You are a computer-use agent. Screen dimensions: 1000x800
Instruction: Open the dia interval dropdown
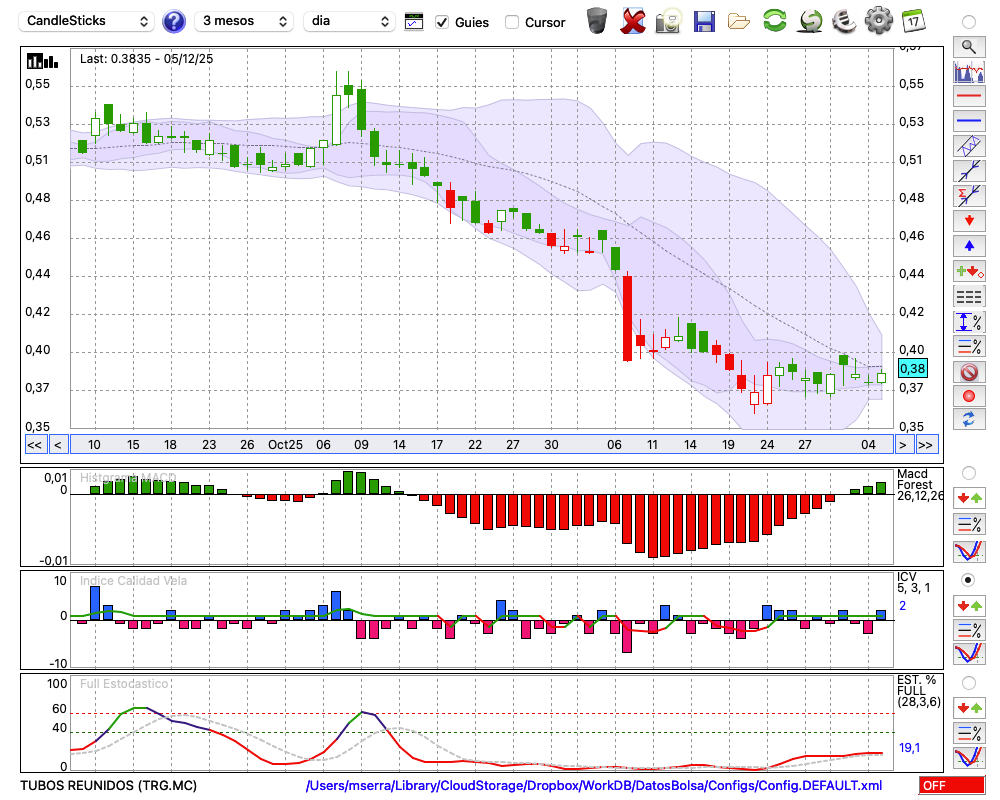point(349,21)
